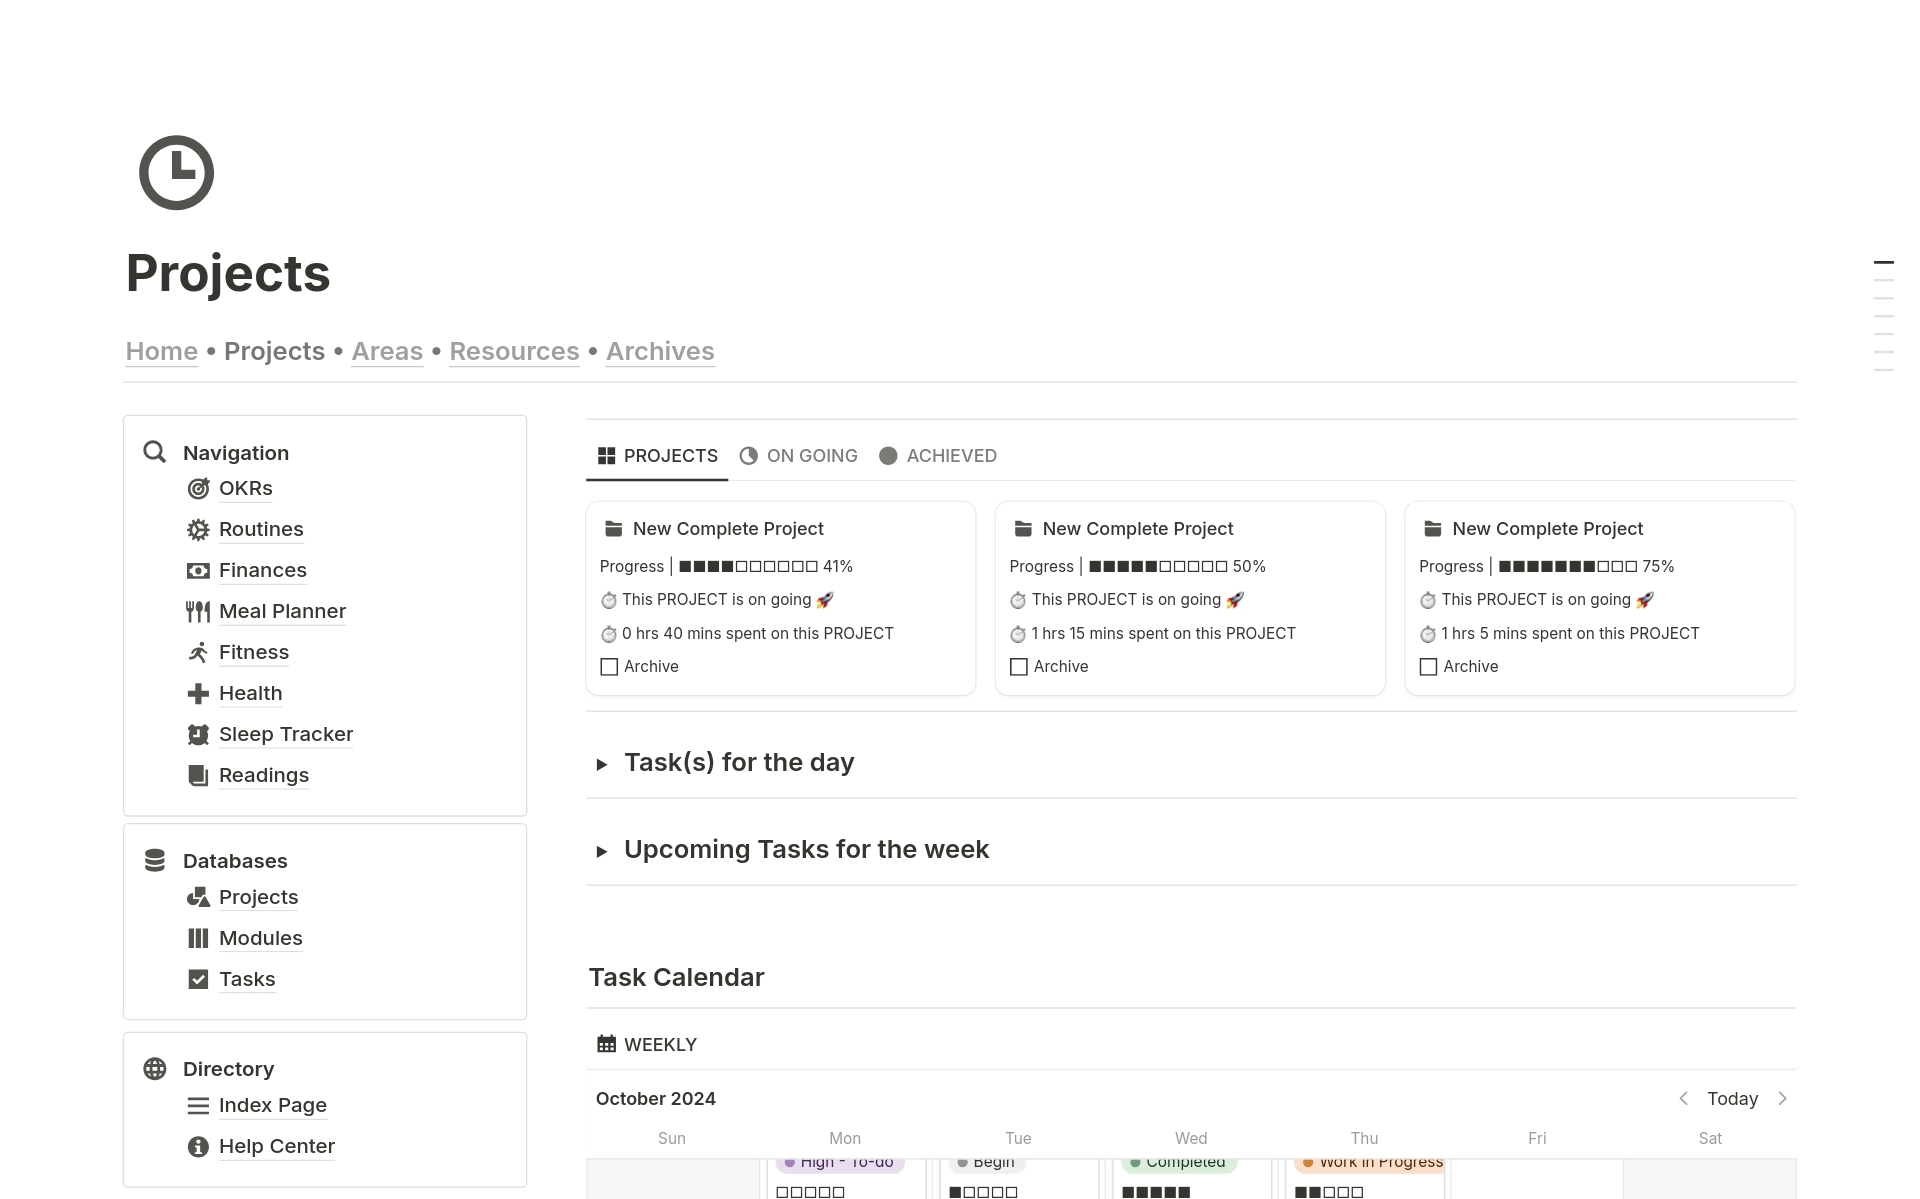Open the Home breadcrumb link
The image size is (1920, 1199).
[x=162, y=352]
